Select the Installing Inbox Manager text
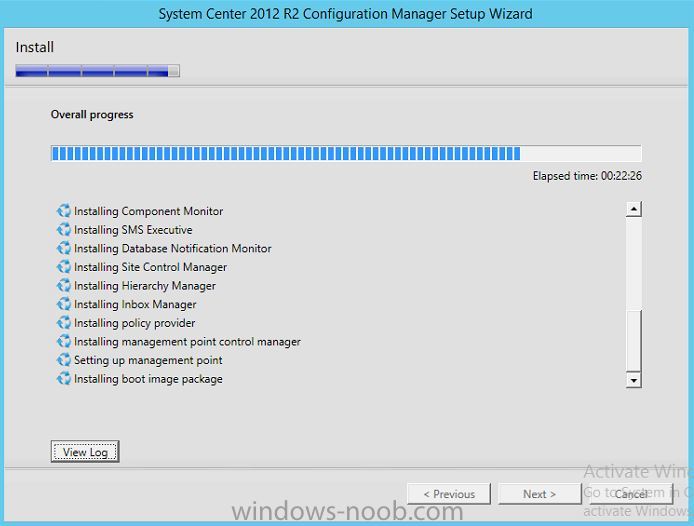Screen dimensions: 694x526 (135, 304)
